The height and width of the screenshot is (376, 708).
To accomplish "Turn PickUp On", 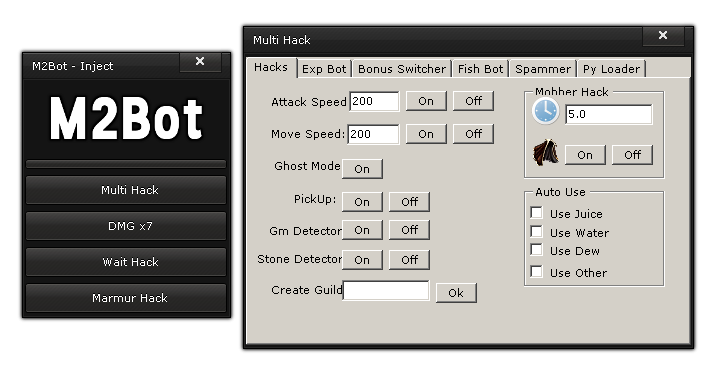I will click(x=362, y=202).
